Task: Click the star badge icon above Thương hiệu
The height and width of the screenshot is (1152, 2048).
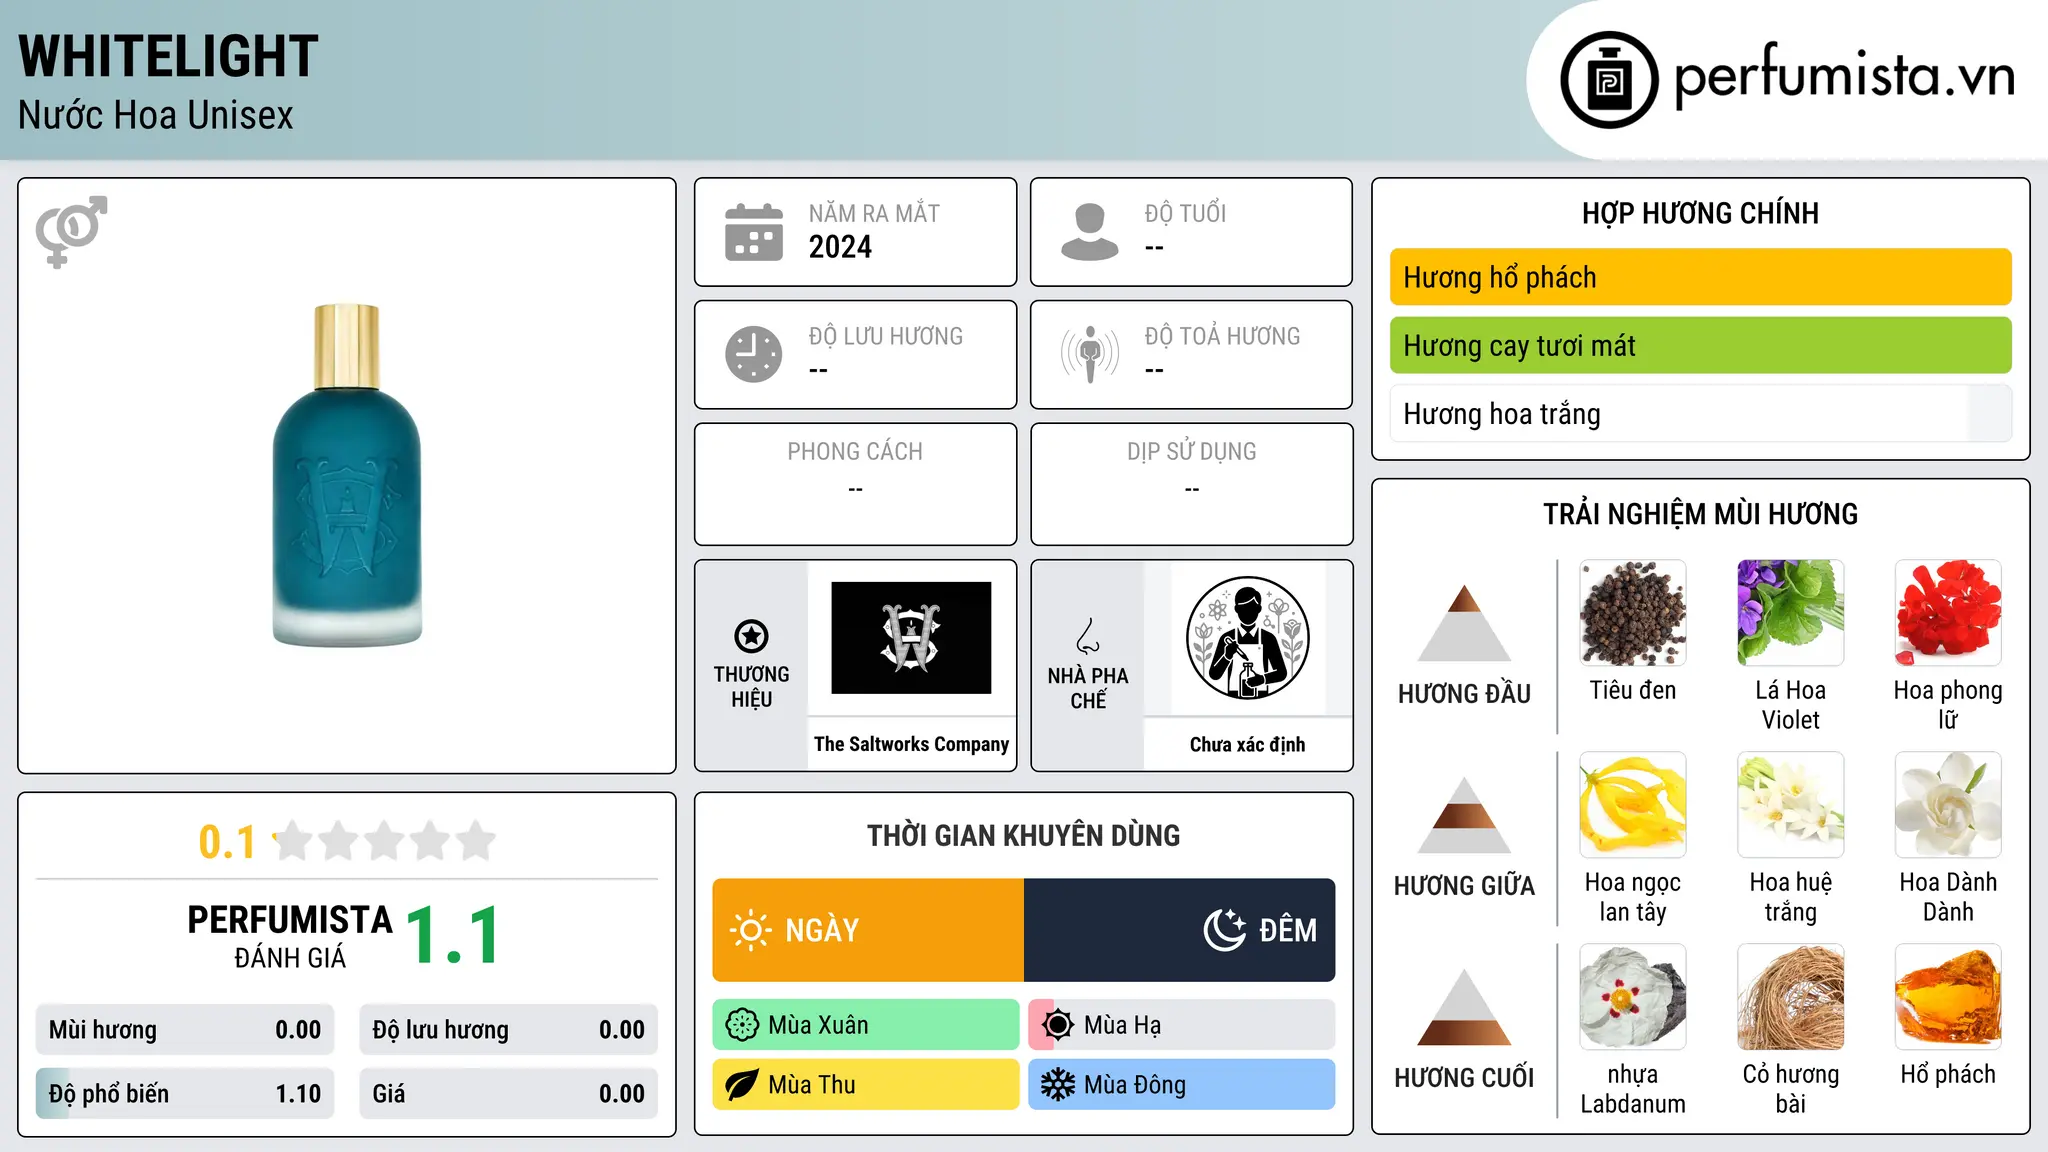Action: tap(751, 636)
